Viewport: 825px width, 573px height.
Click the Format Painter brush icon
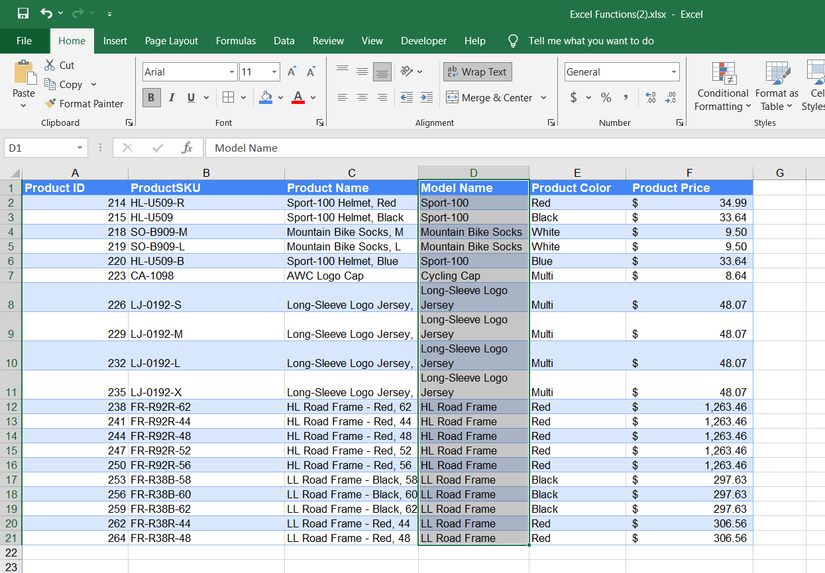click(50, 104)
